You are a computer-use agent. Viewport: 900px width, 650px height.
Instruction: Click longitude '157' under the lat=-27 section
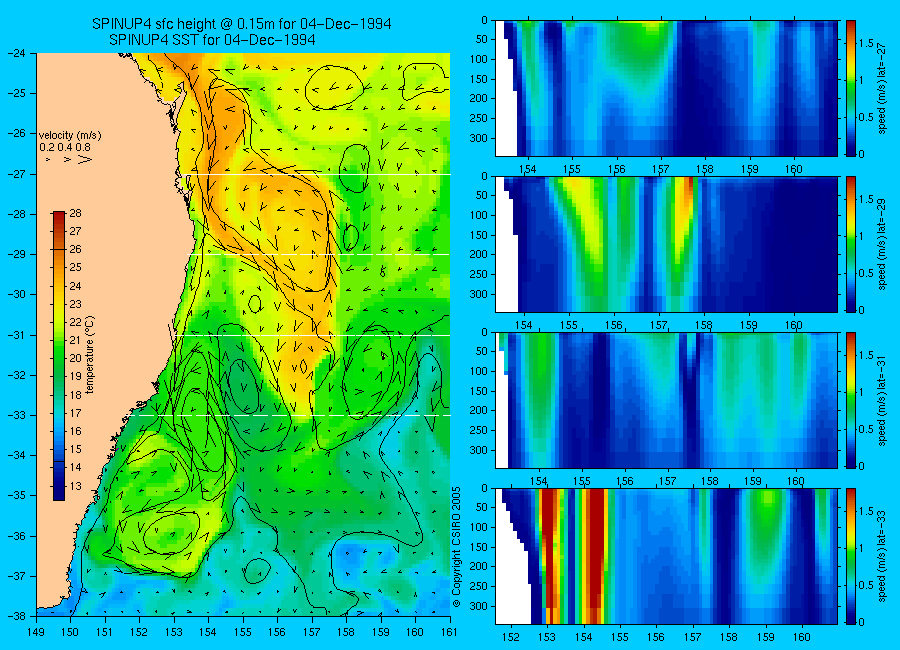[661, 169]
